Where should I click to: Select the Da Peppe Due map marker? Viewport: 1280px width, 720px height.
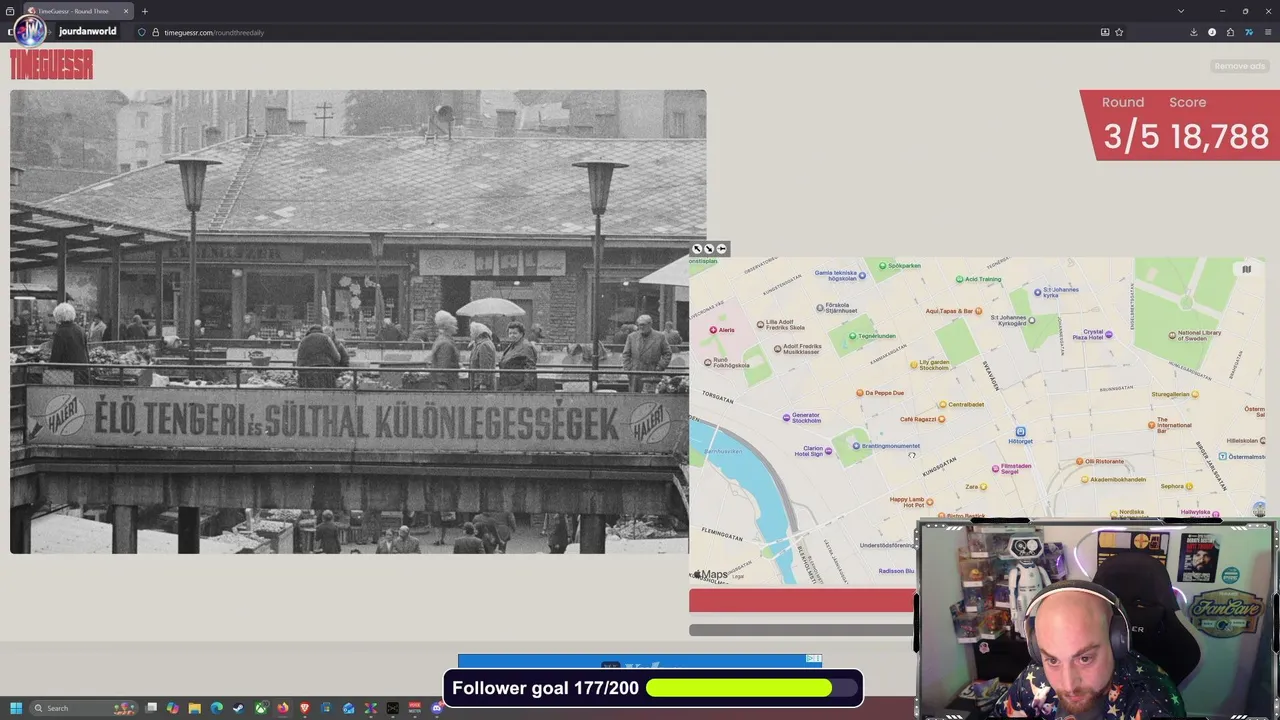(859, 393)
